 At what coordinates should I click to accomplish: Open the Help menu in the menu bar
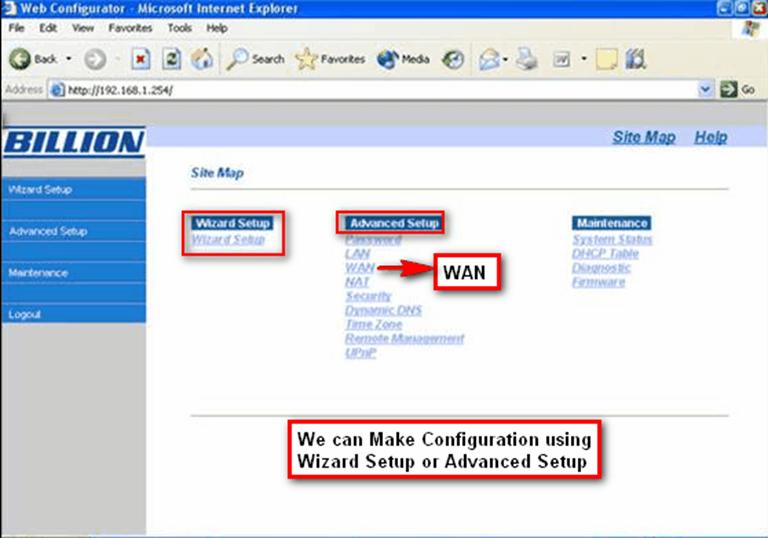tap(216, 28)
